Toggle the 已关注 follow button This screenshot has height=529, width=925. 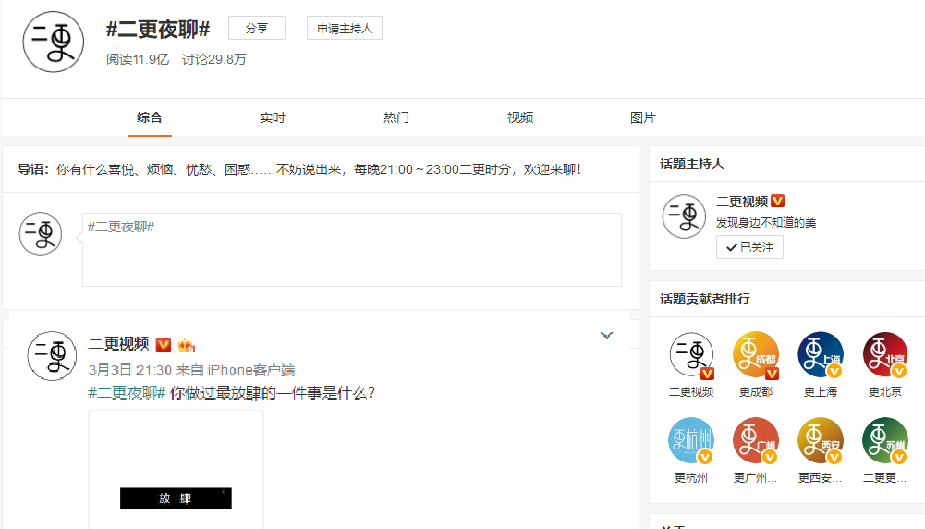click(750, 247)
